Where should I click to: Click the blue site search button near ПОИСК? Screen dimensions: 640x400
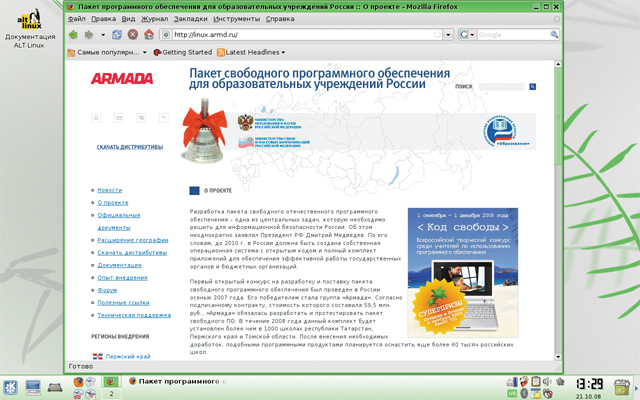pyautogui.click(x=532, y=87)
